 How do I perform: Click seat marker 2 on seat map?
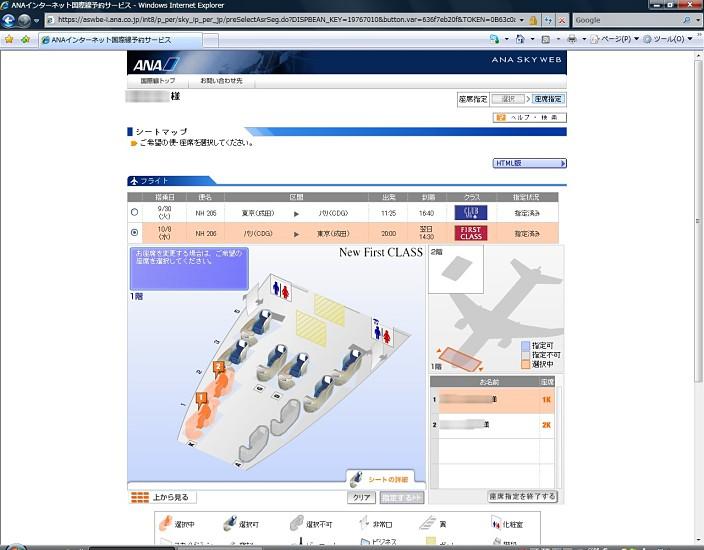coord(218,367)
